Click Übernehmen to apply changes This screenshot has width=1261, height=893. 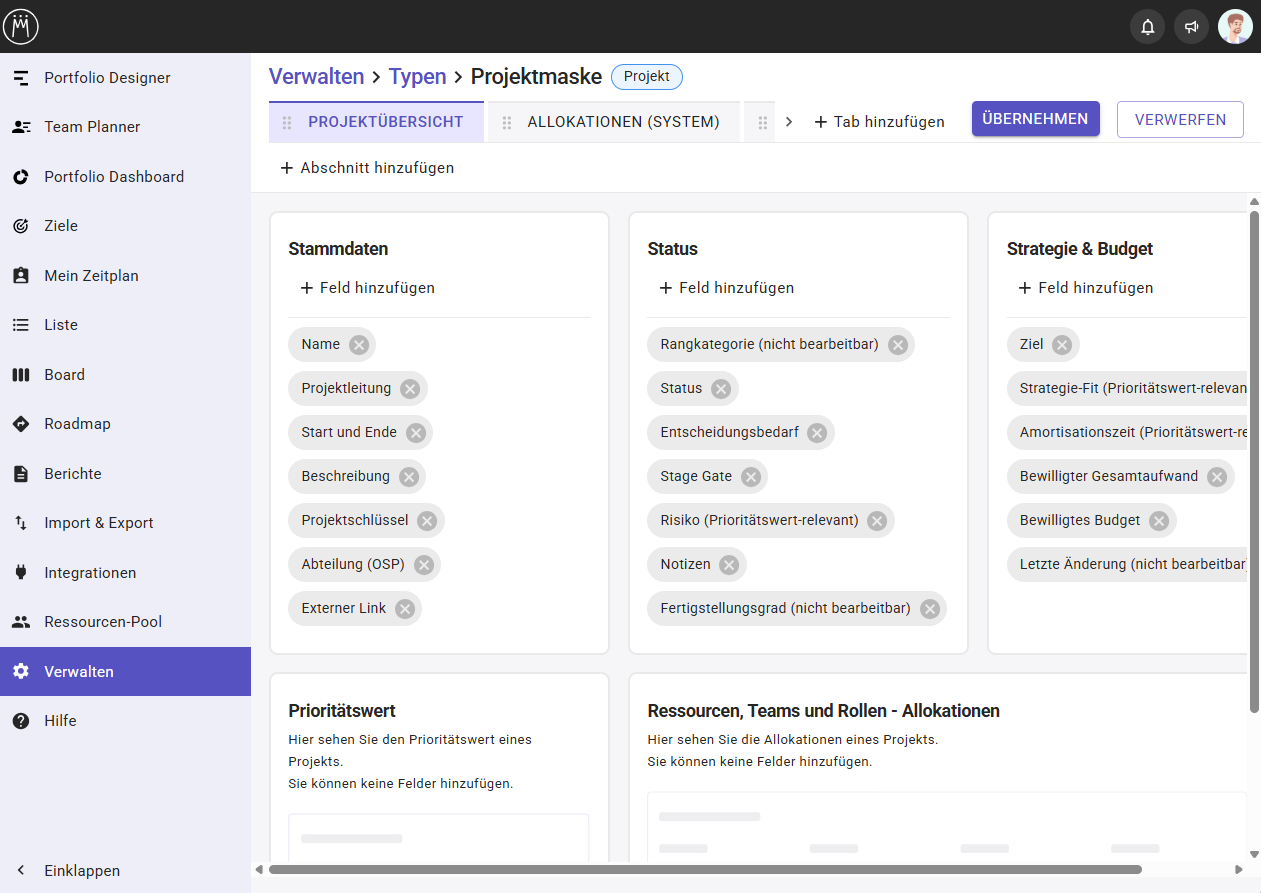coord(1035,119)
